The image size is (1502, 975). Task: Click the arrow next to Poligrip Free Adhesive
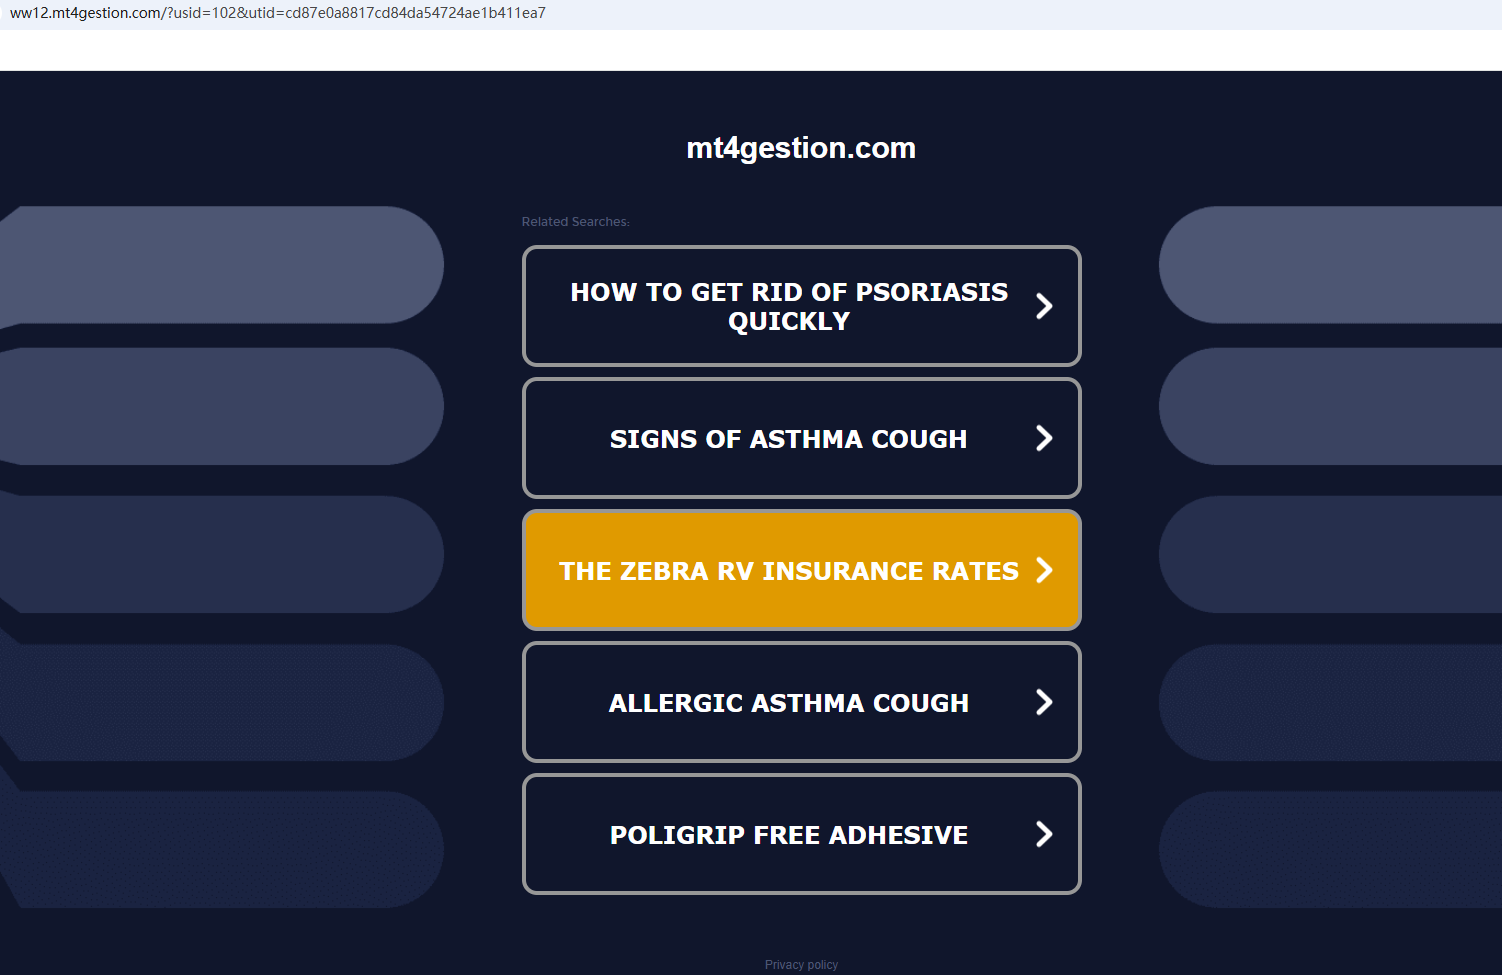pyautogui.click(x=1044, y=834)
